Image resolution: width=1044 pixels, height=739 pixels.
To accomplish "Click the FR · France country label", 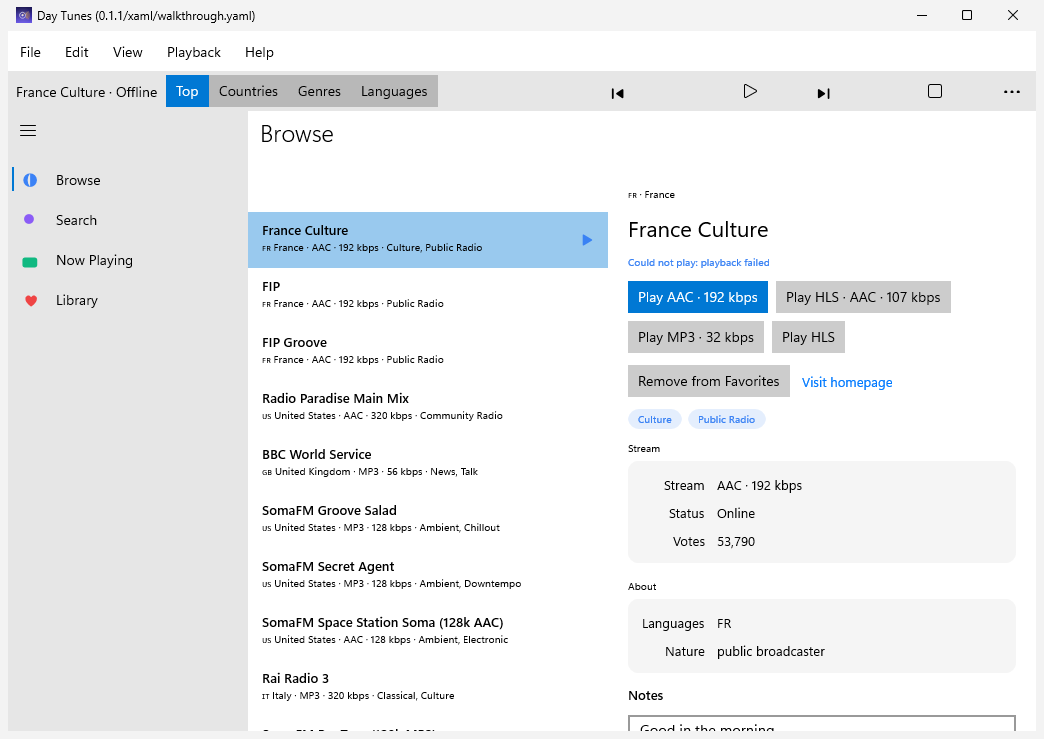I will (x=651, y=195).
